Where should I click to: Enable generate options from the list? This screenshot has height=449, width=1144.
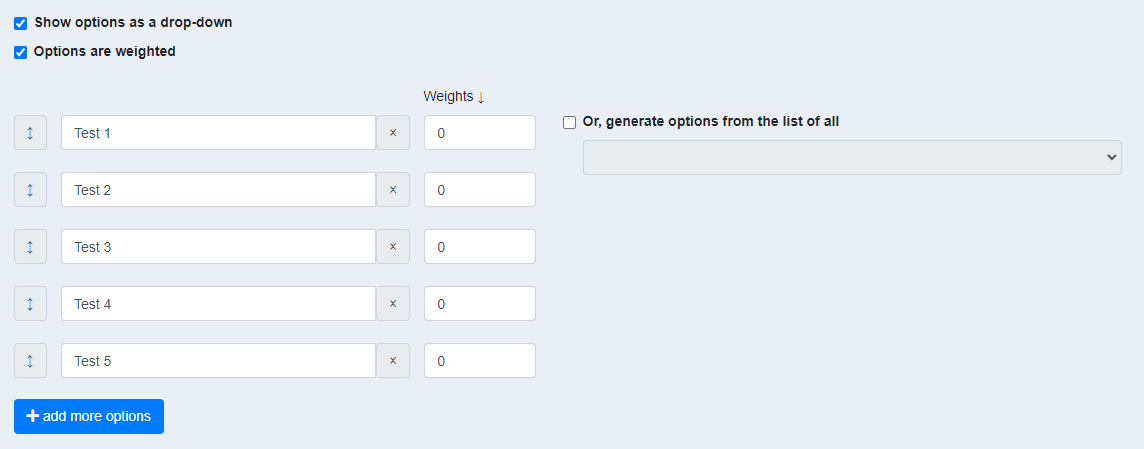tap(570, 123)
